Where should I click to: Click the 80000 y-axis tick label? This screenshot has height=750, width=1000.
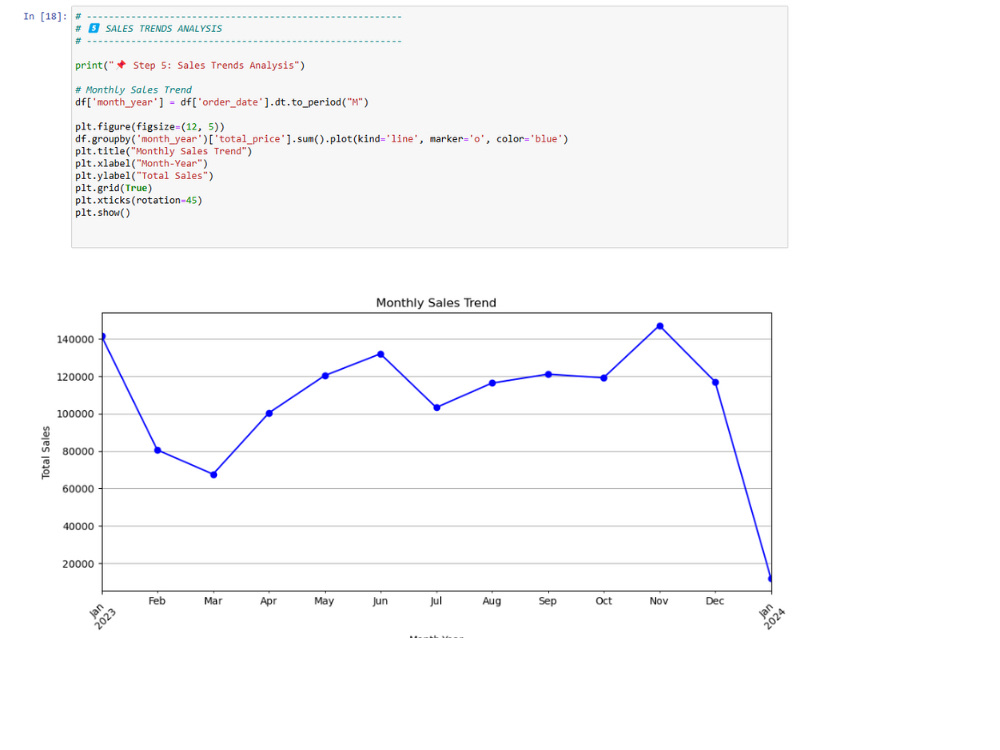[78, 452]
